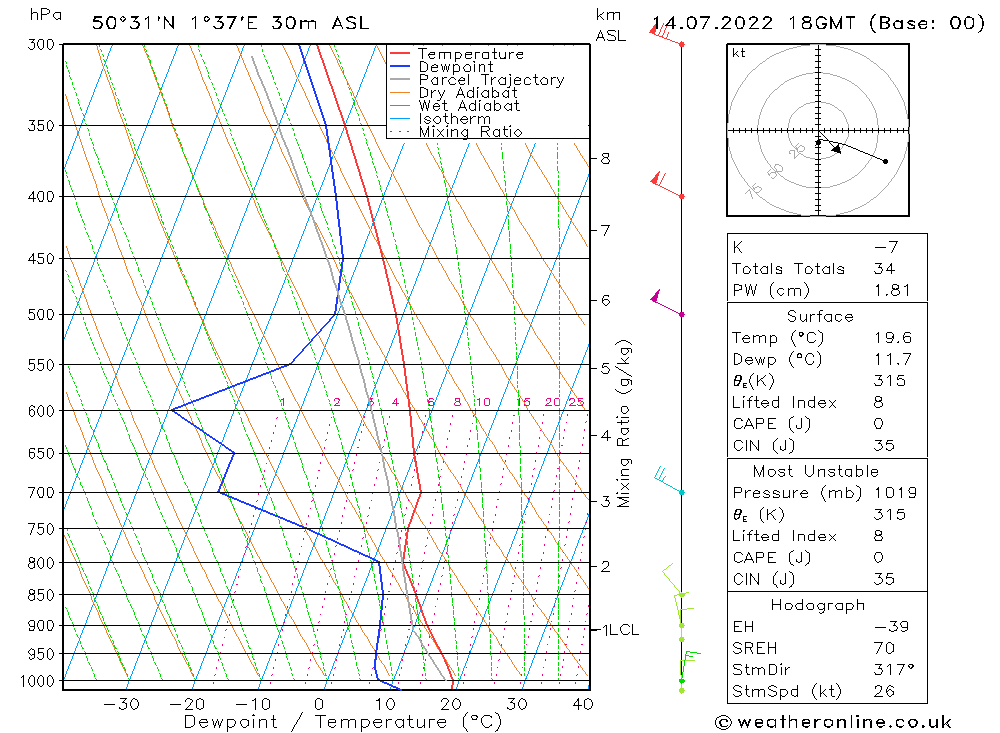Click the Mixing Ratio (g/kg) vertical axis title
The height and width of the screenshot is (733, 1000).
pyautogui.click(x=624, y=424)
